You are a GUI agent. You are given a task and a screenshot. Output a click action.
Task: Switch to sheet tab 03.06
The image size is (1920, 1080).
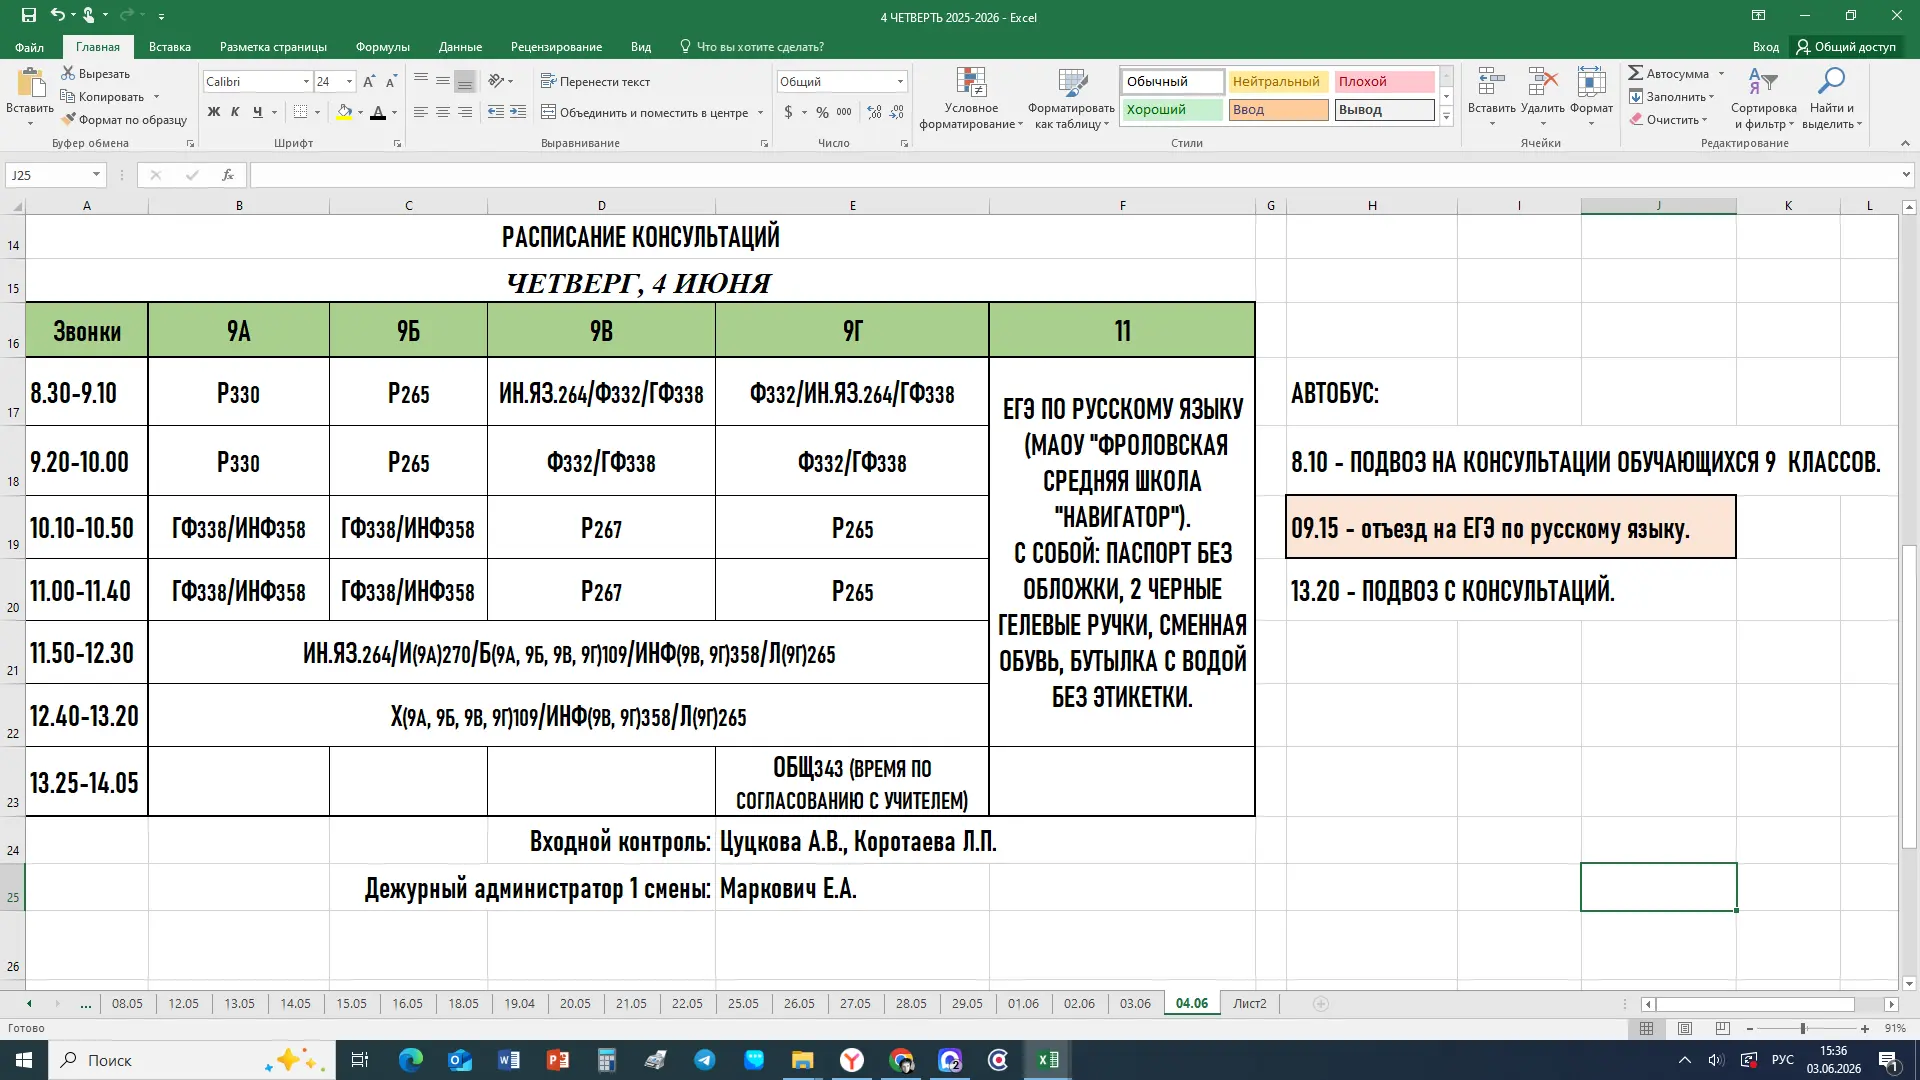1135,1004
